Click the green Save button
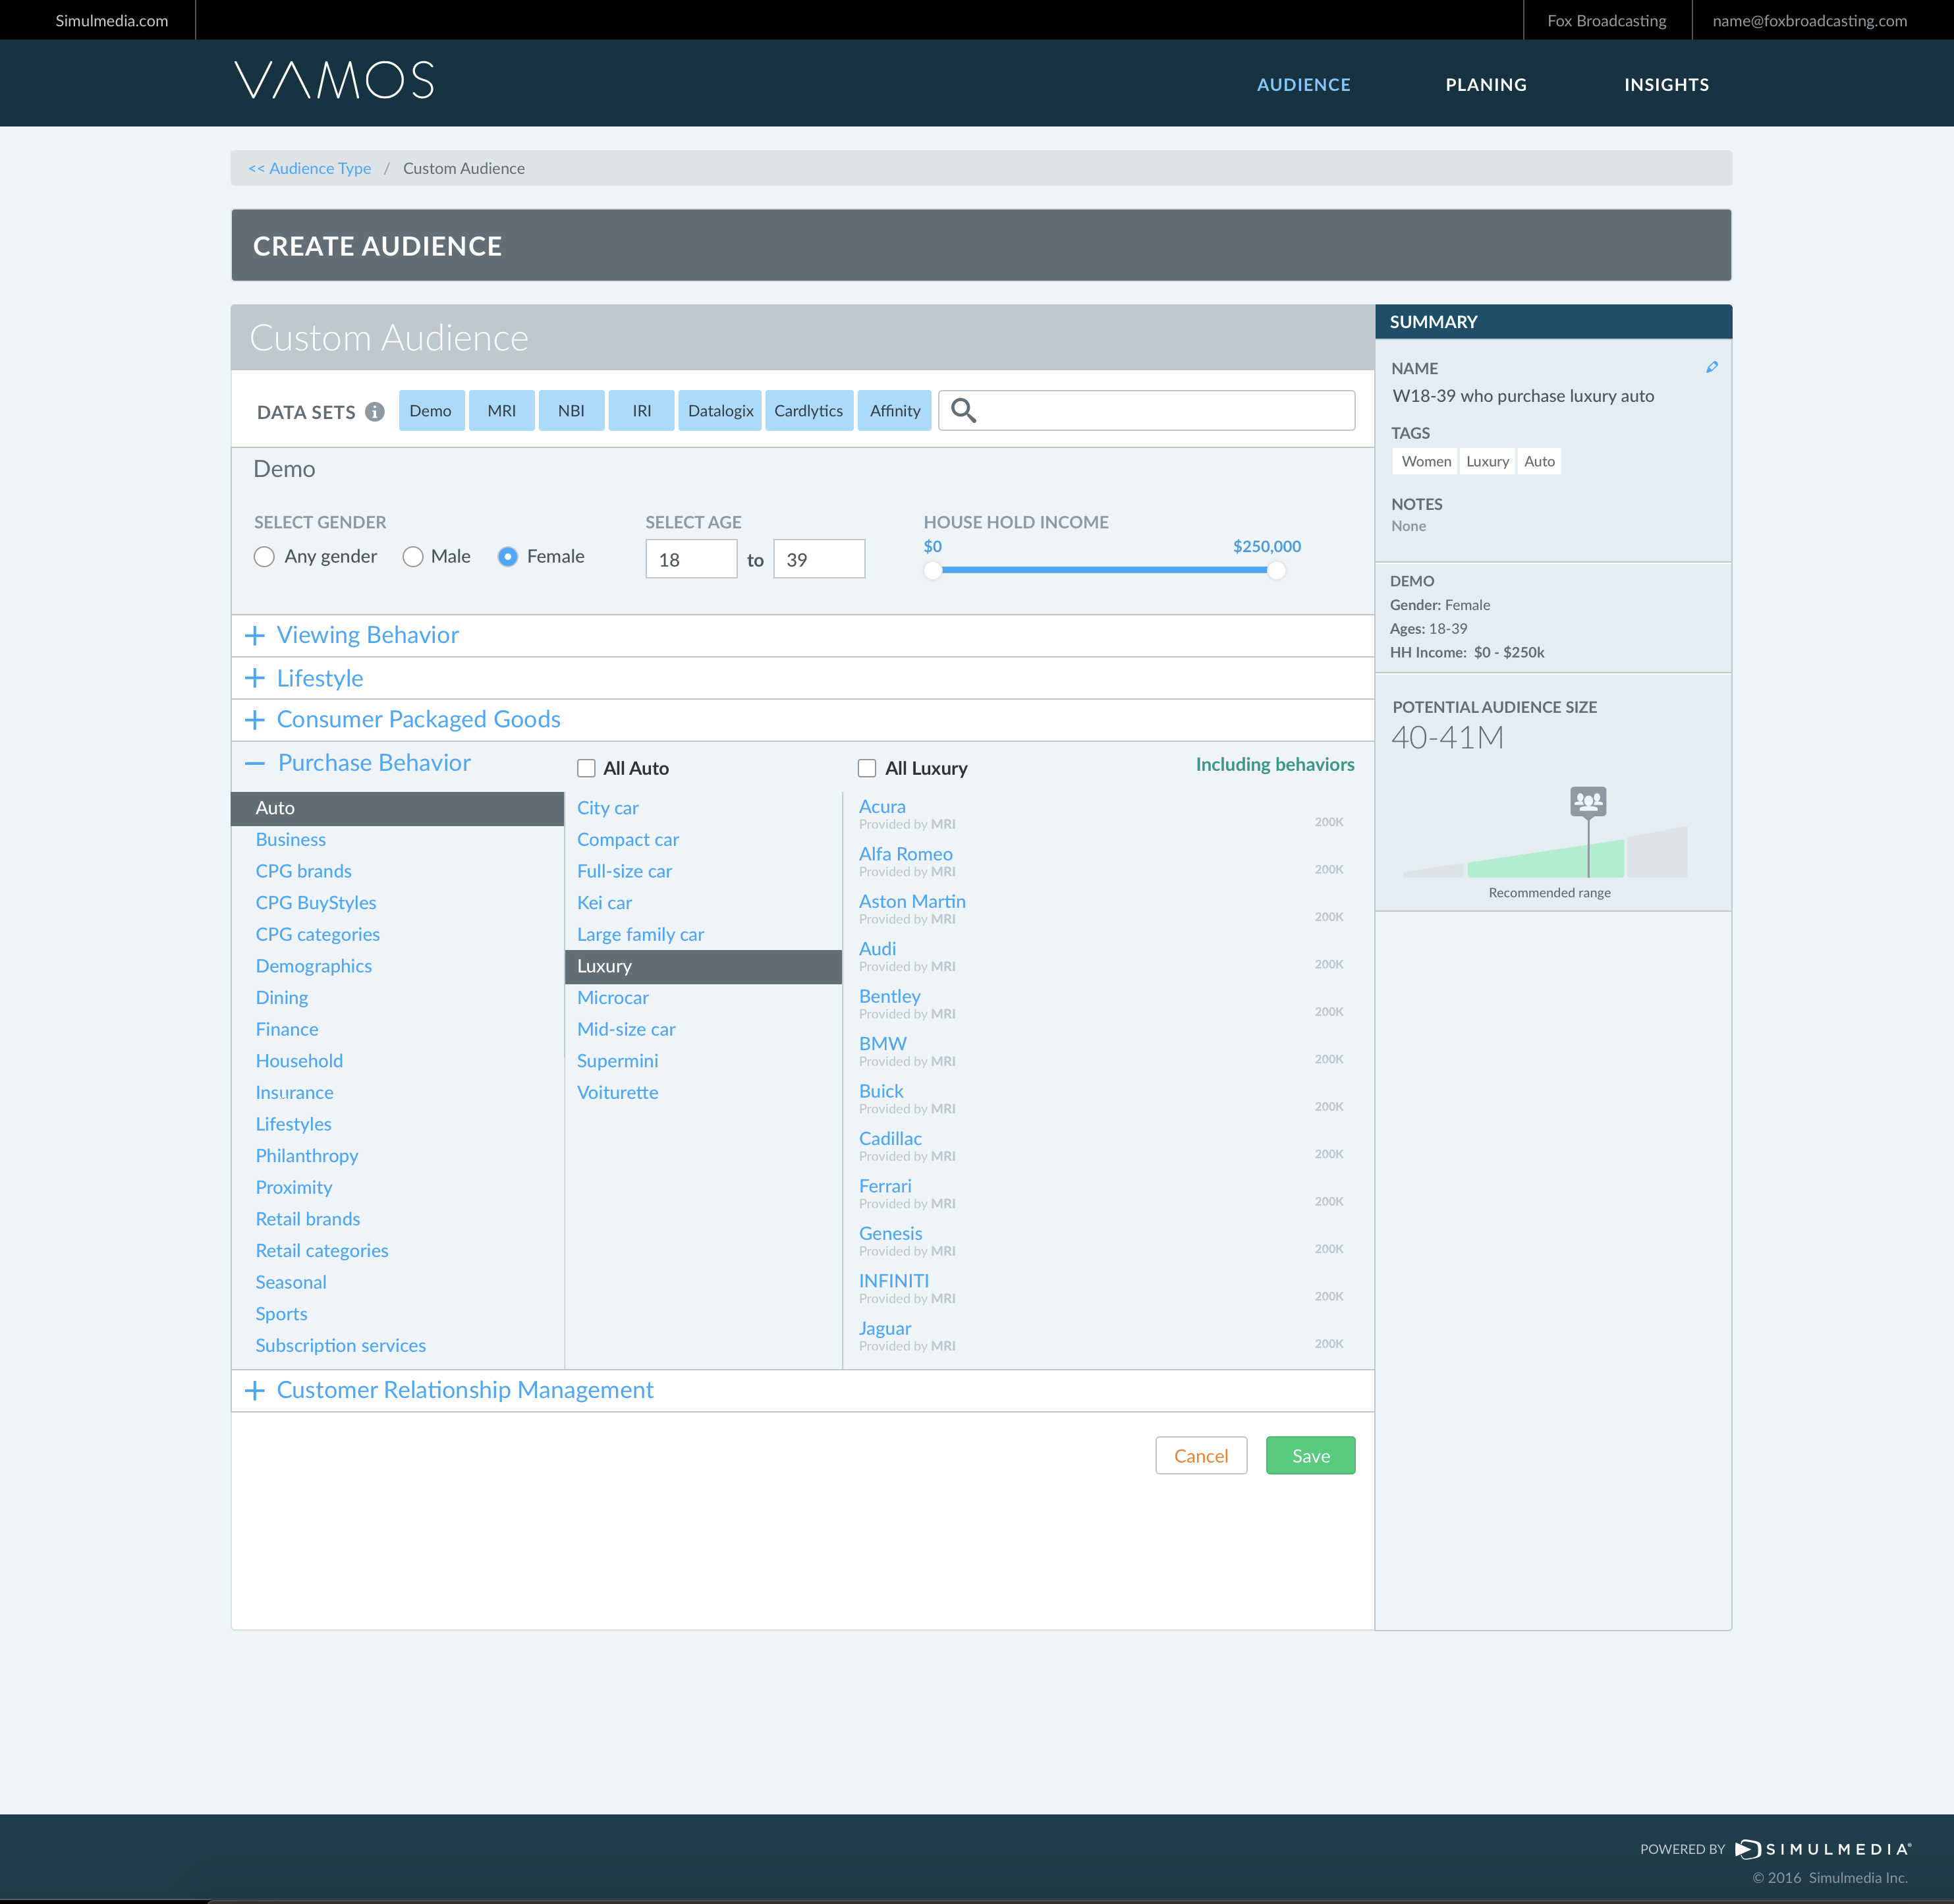Screen dimensions: 1954x1904 (x=1311, y=1456)
